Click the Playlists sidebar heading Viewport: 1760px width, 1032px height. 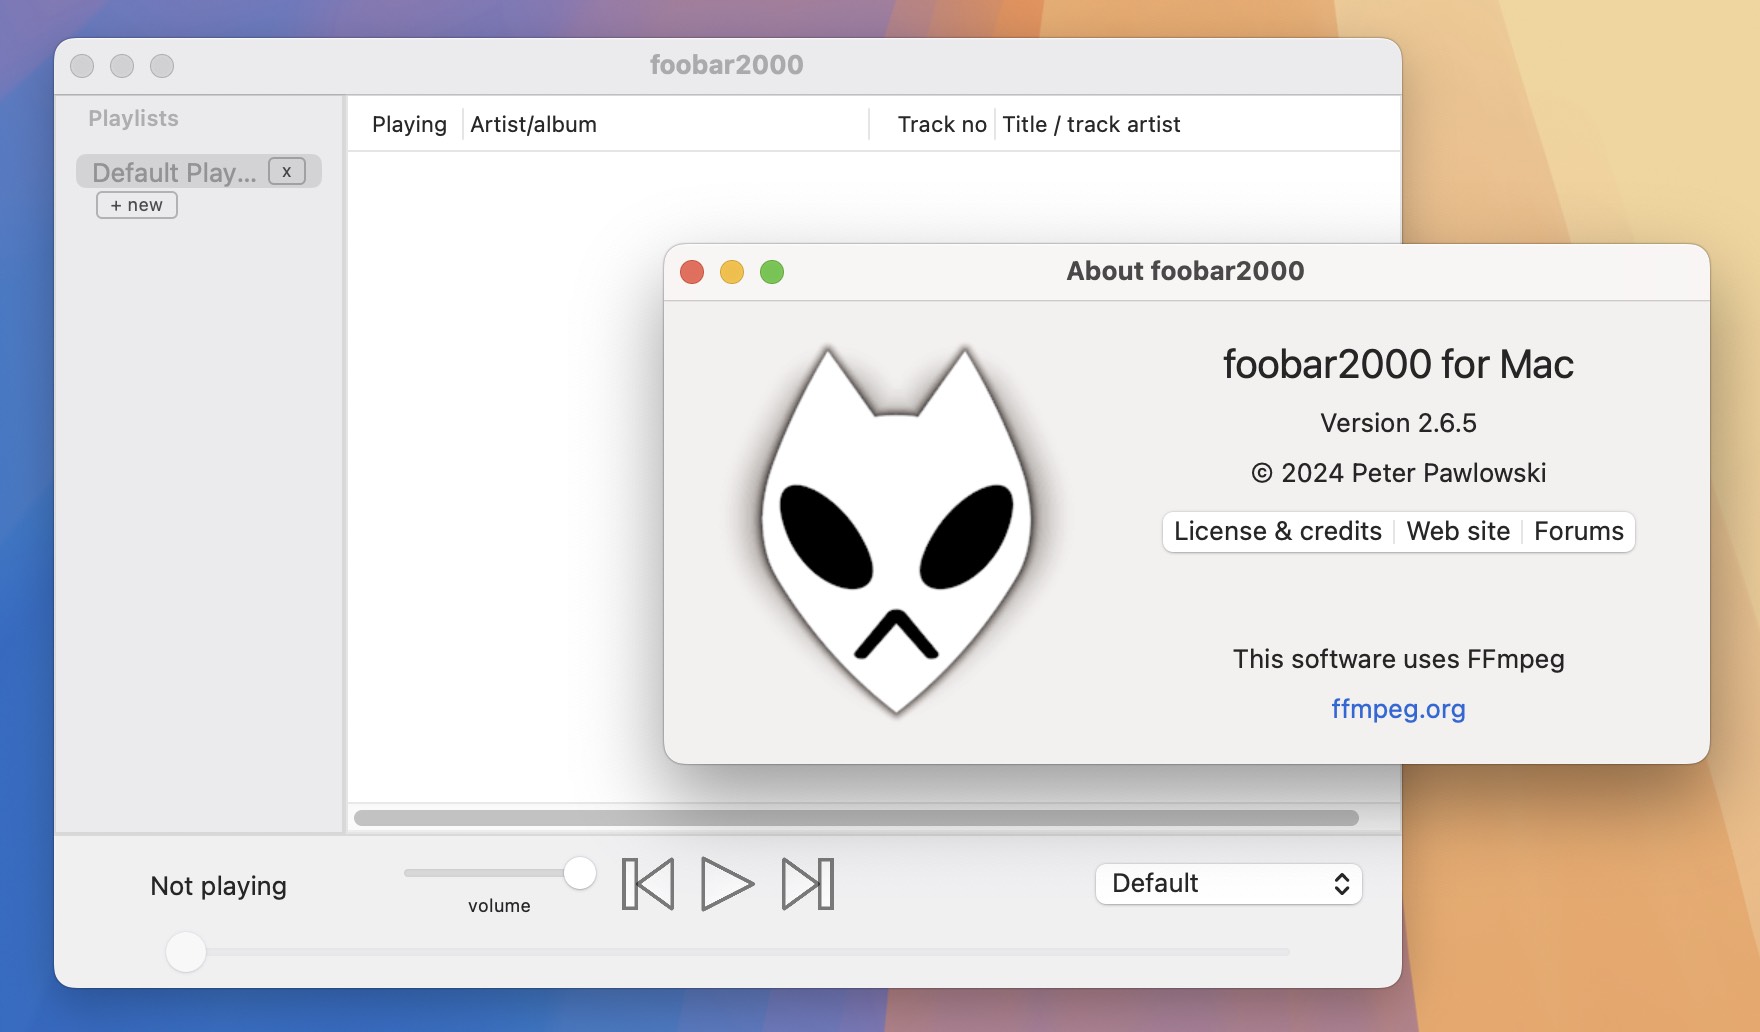(x=133, y=118)
